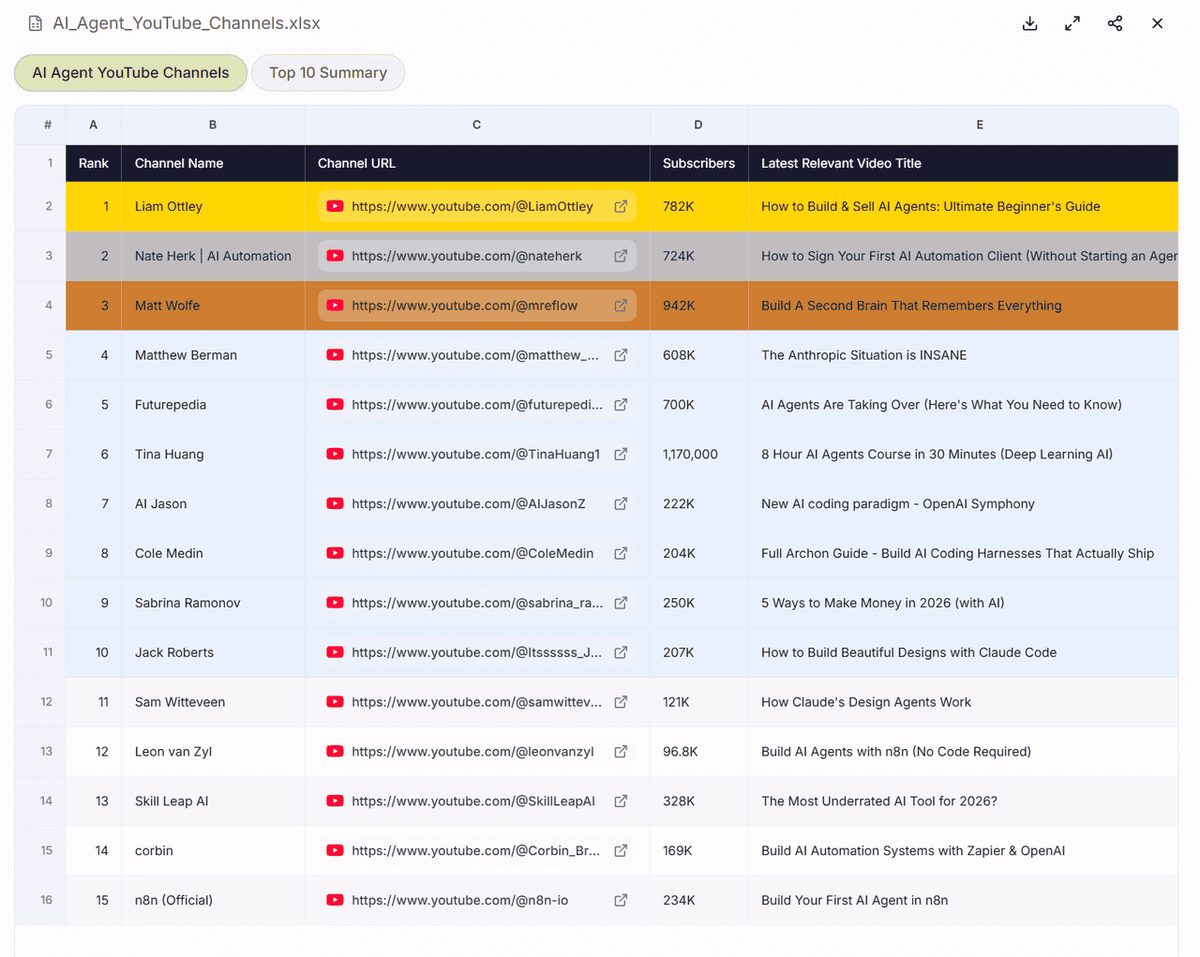Select 'New AI coding paradigm - OpenAI Symphony' cell
The height and width of the screenshot is (957, 1200).
(x=963, y=503)
